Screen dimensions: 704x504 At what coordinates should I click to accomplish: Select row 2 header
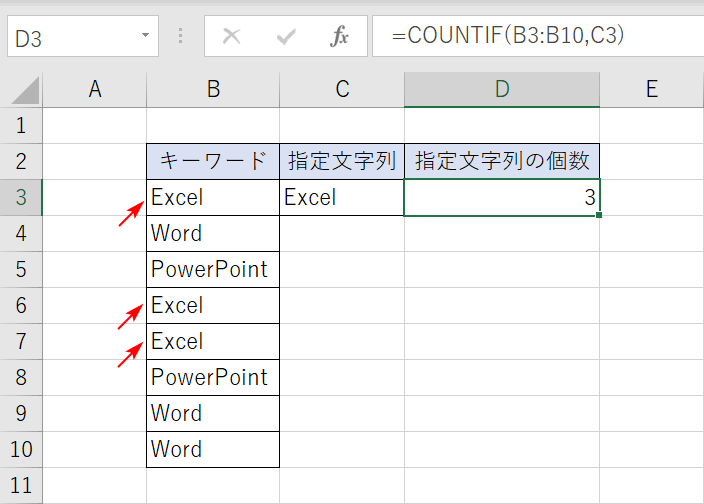pos(21,162)
